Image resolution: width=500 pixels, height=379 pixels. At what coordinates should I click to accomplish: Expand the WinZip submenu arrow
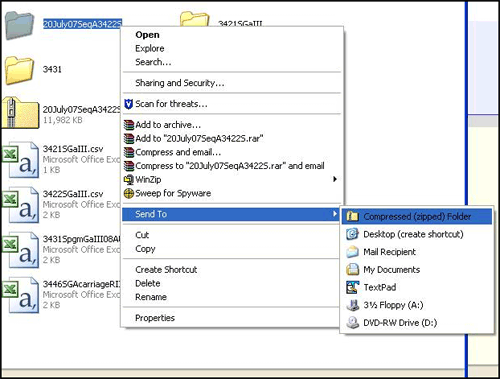tap(335, 179)
